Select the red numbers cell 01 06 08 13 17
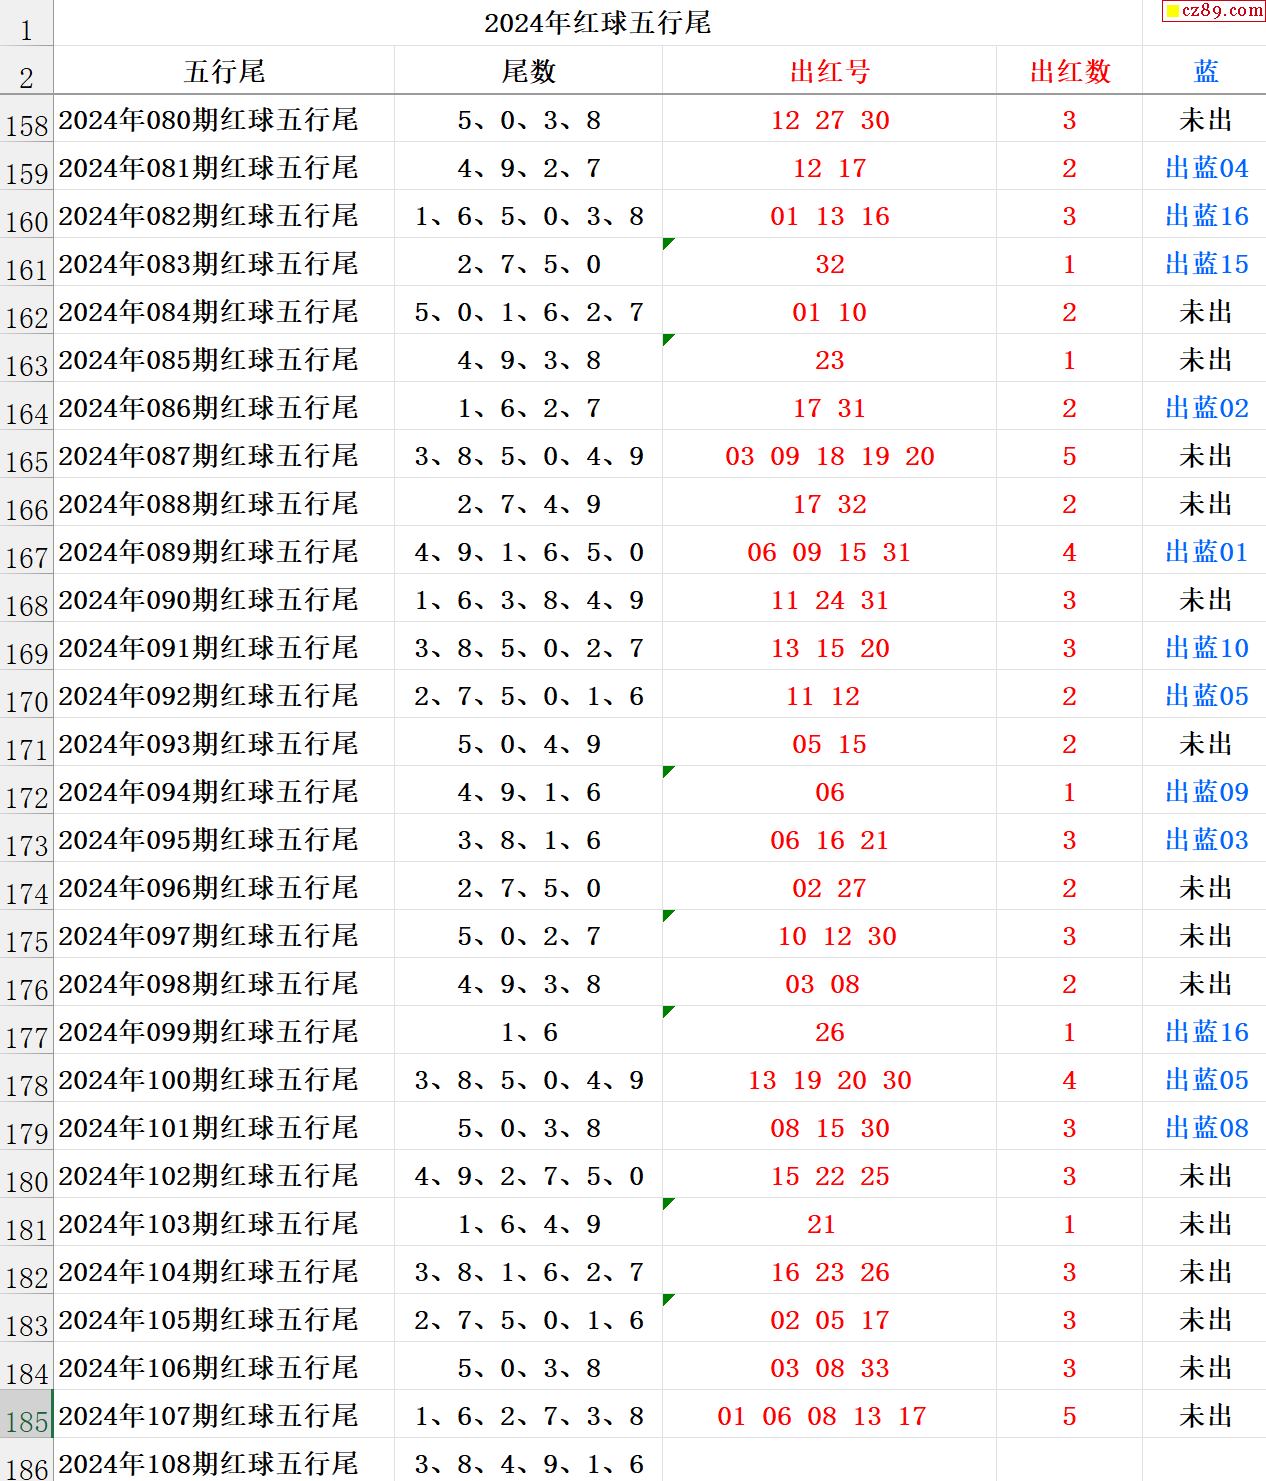The width and height of the screenshot is (1266, 1481). coord(821,1416)
